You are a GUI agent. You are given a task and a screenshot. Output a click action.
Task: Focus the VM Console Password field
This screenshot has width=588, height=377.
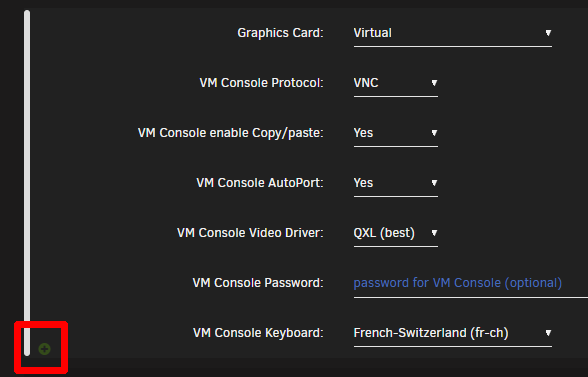pos(471,284)
